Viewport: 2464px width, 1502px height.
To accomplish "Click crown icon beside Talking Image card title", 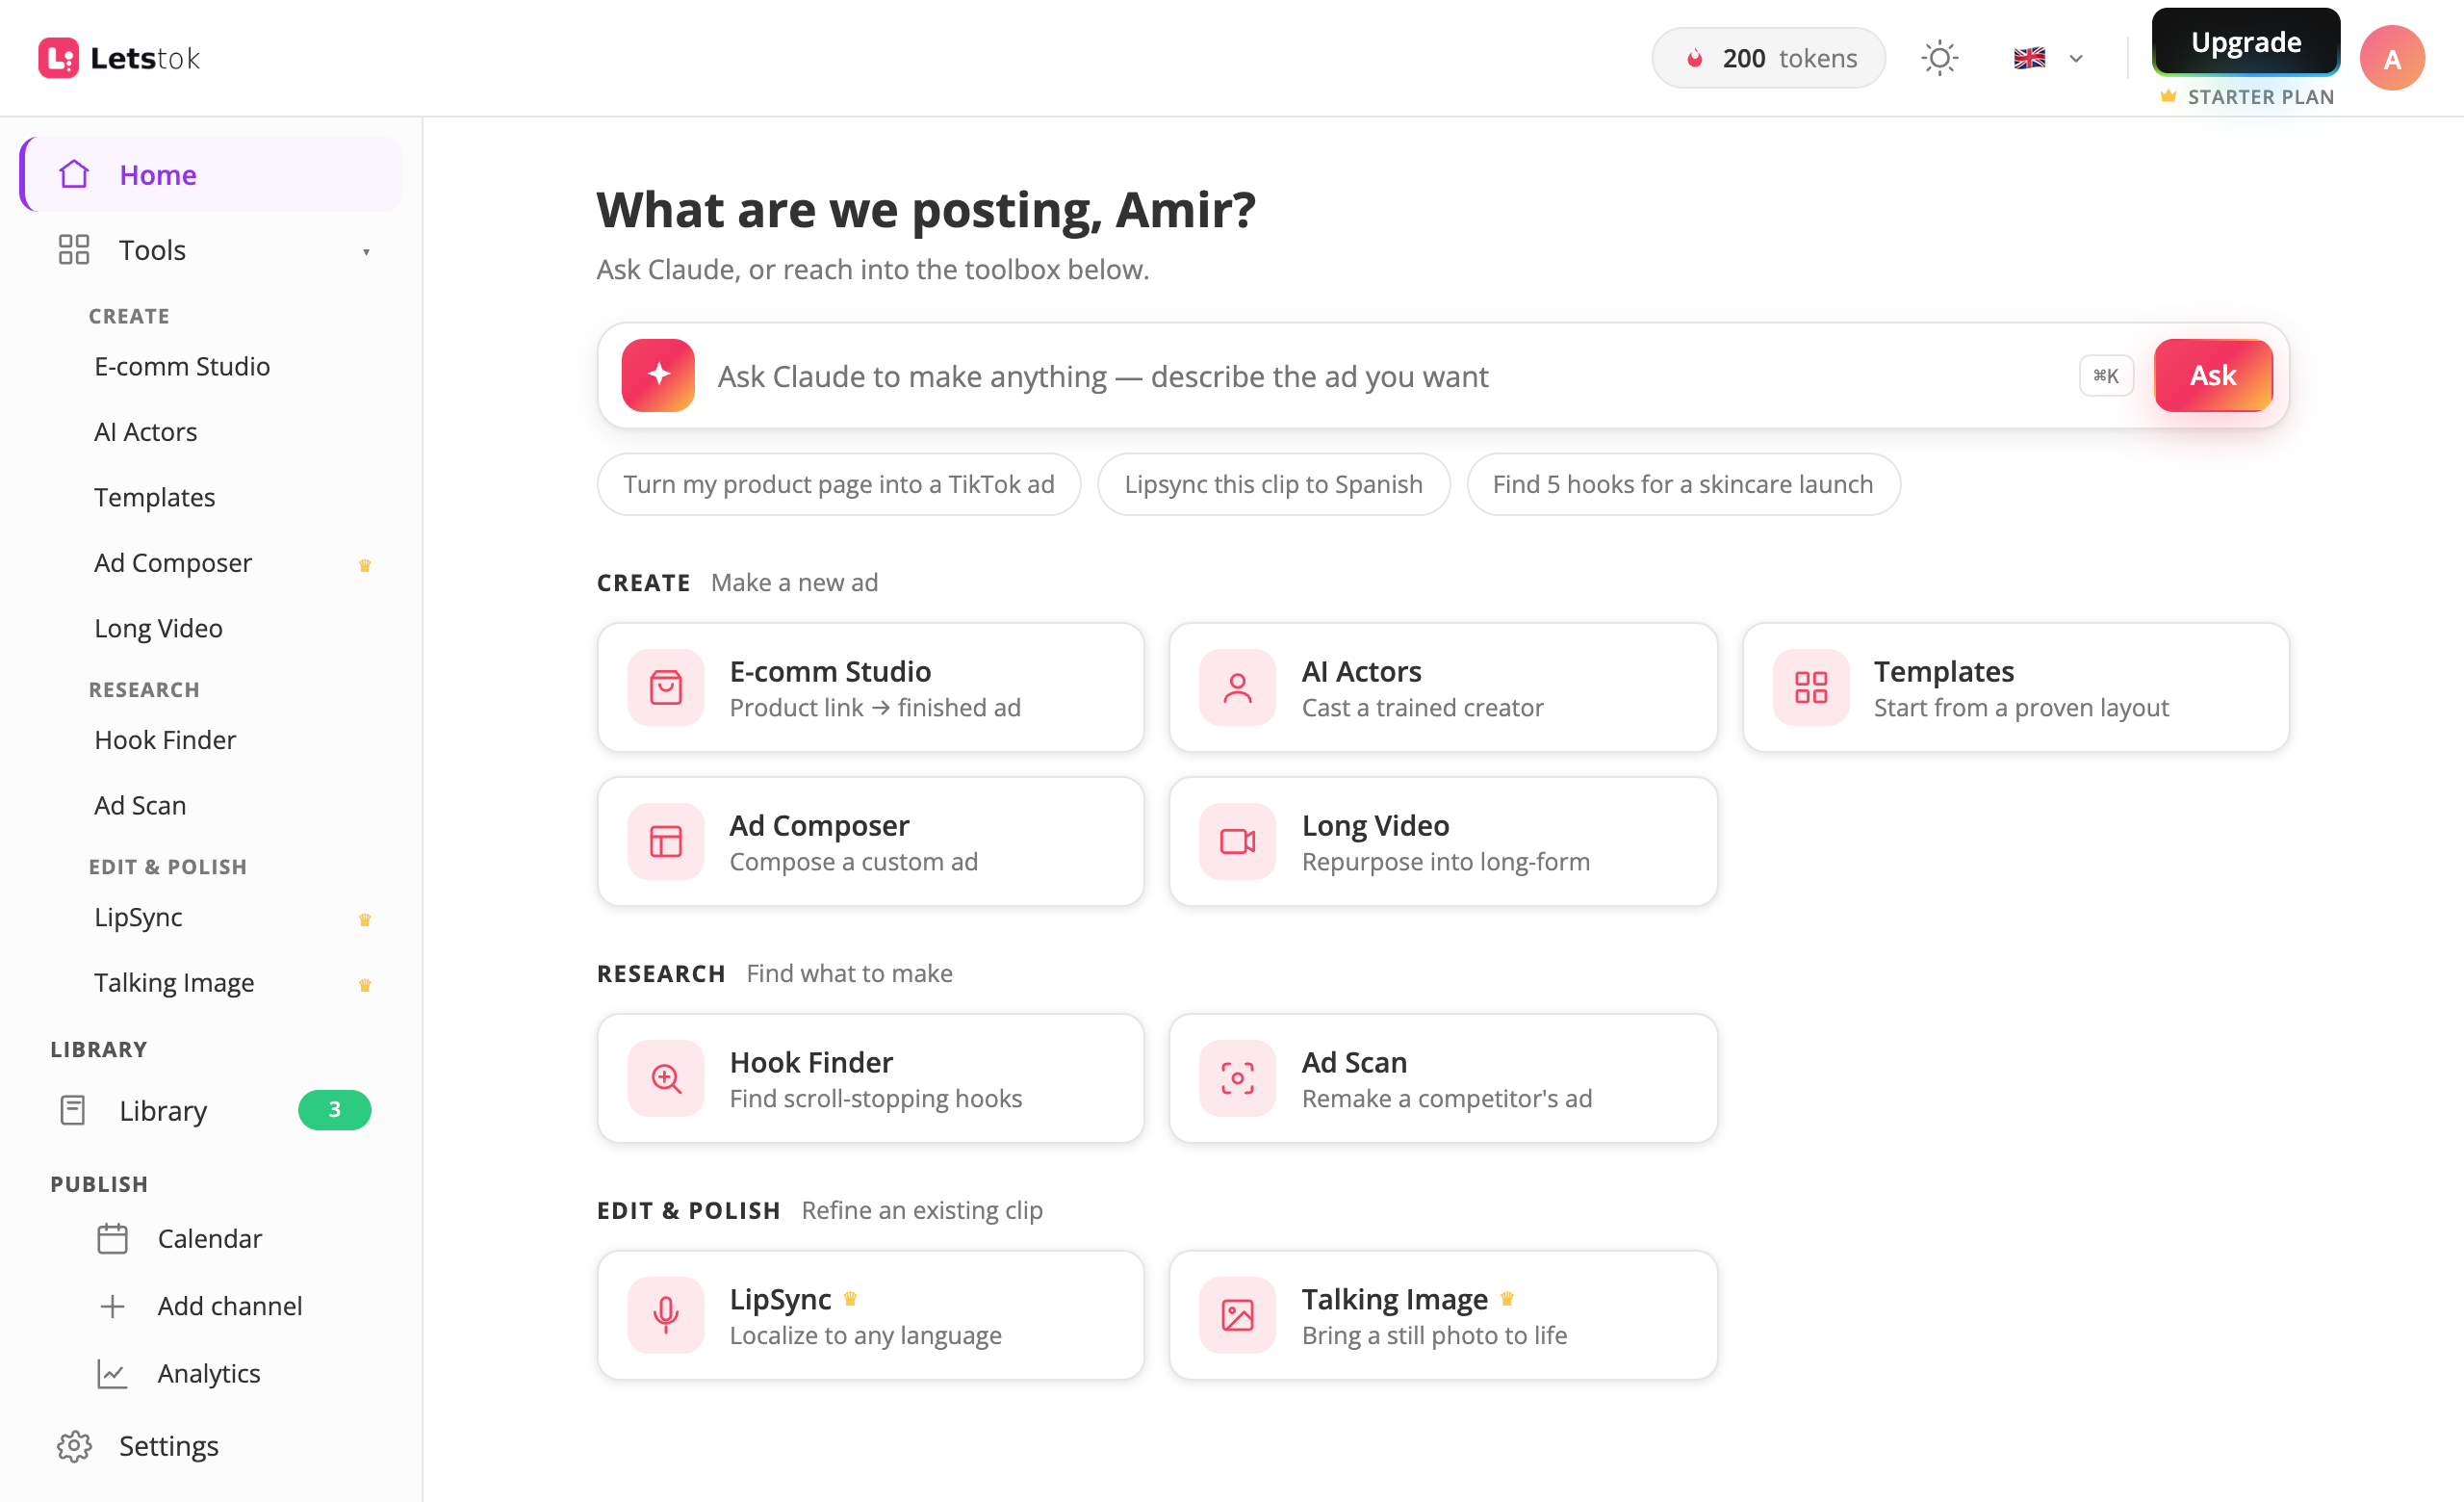I will tap(1507, 1298).
